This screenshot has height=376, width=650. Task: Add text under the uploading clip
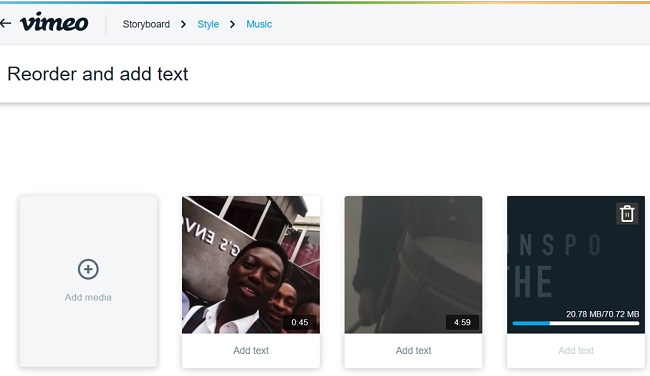tap(576, 351)
